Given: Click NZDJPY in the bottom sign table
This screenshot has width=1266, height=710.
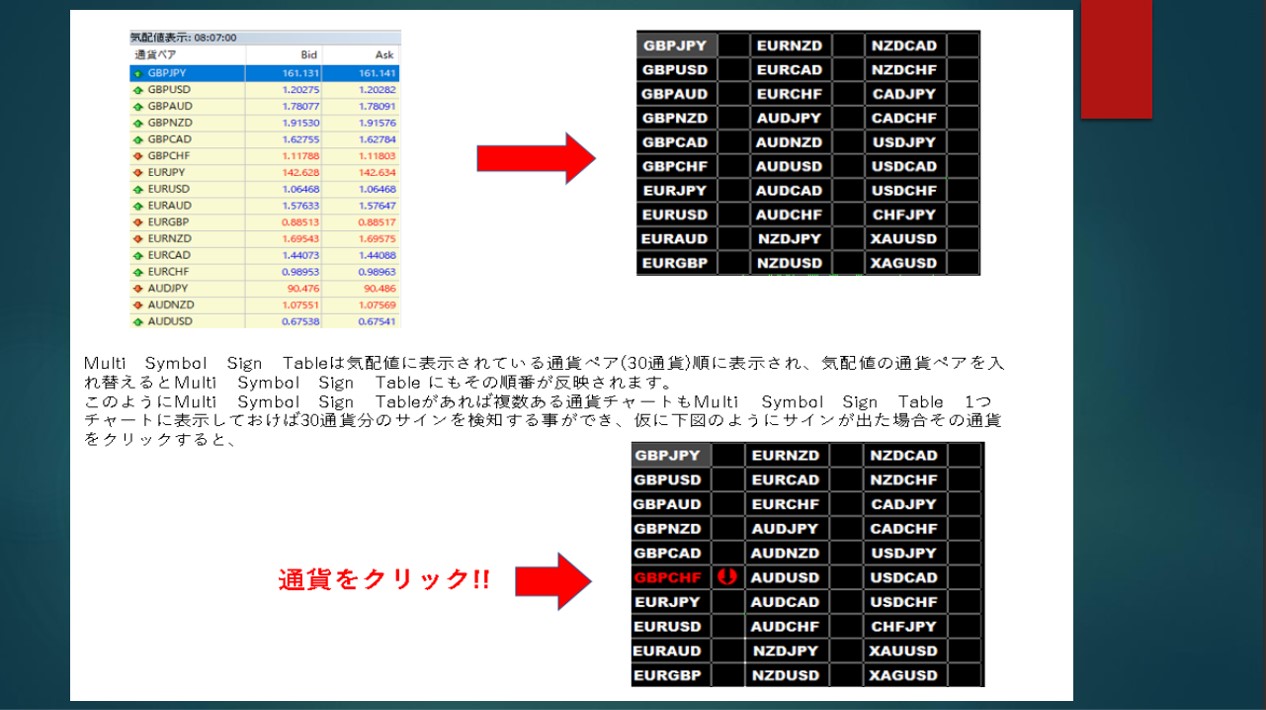Looking at the screenshot, I should point(785,650).
